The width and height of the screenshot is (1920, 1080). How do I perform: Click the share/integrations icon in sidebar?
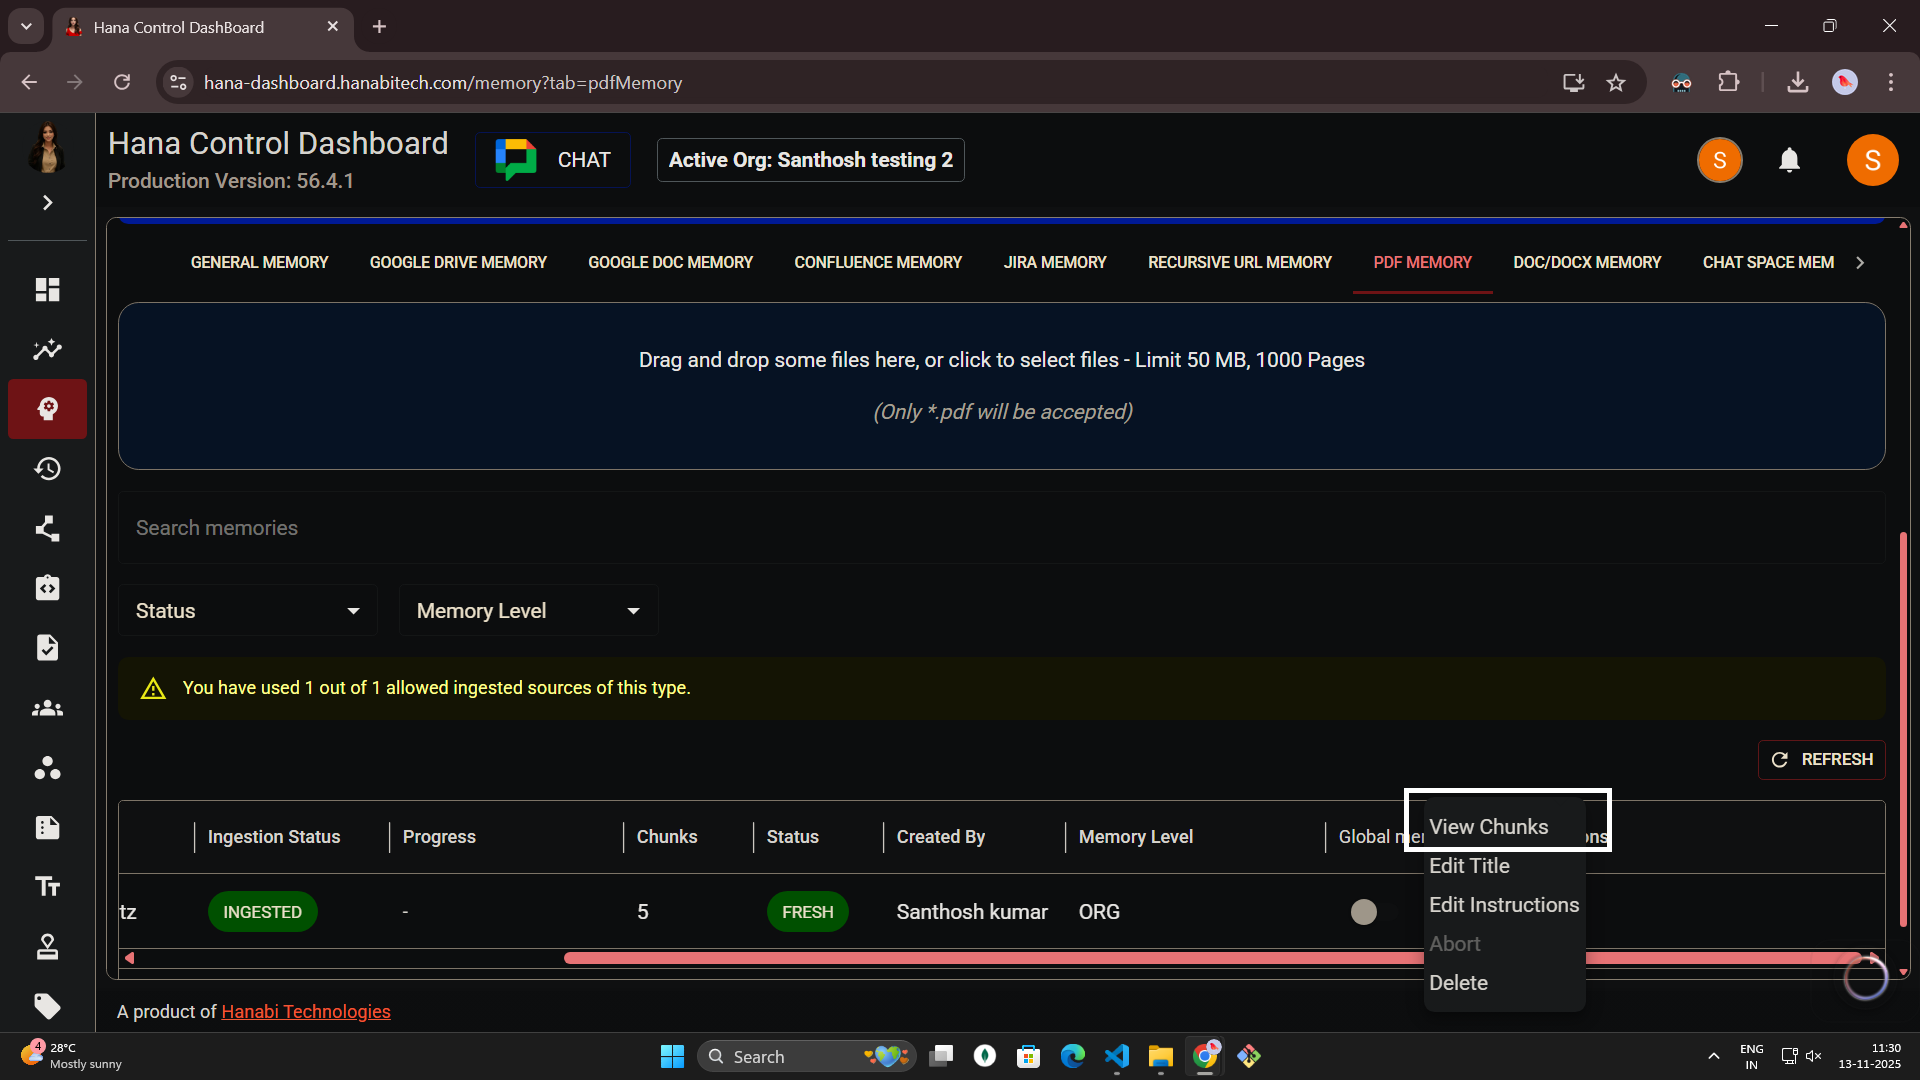(47, 528)
